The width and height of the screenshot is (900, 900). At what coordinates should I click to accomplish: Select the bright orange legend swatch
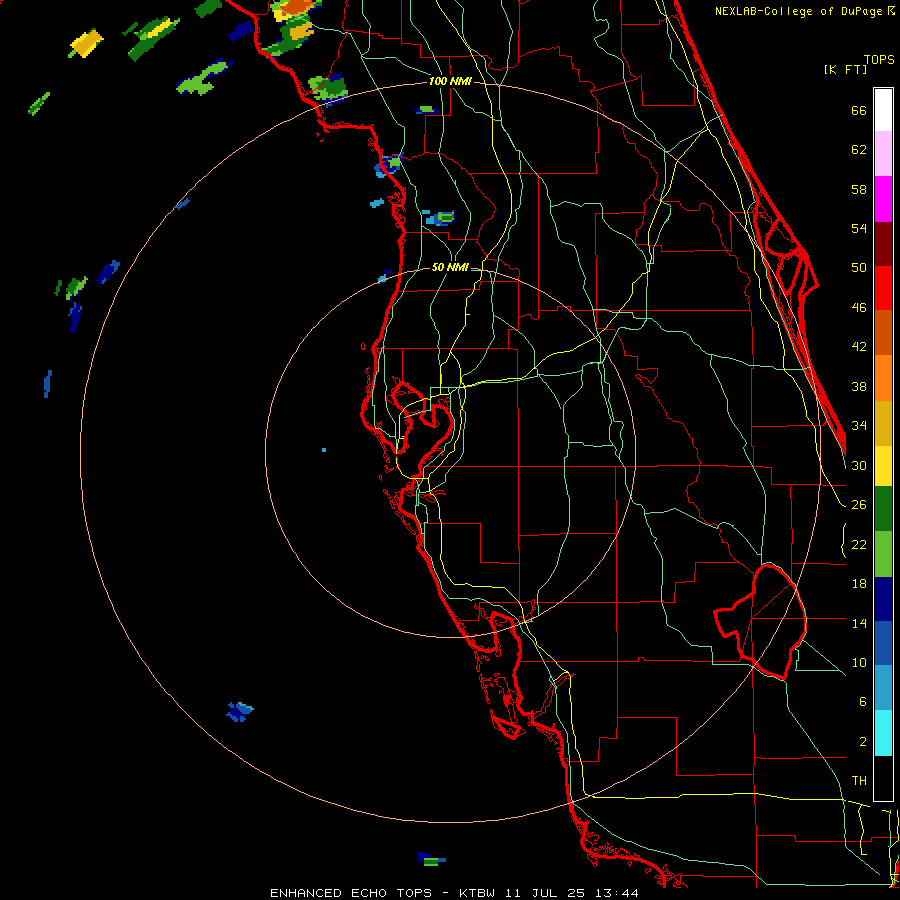tap(883, 378)
